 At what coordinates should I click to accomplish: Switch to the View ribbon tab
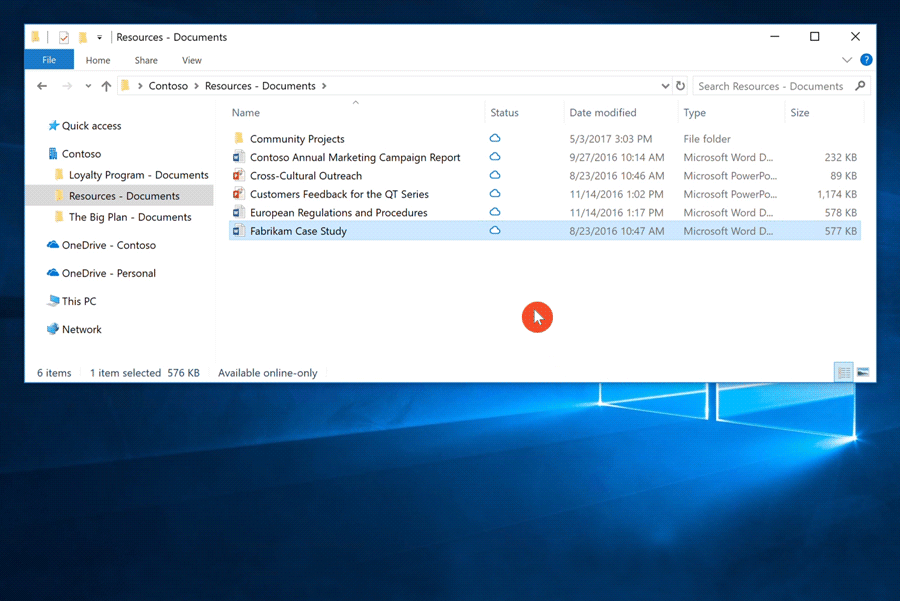pos(191,60)
